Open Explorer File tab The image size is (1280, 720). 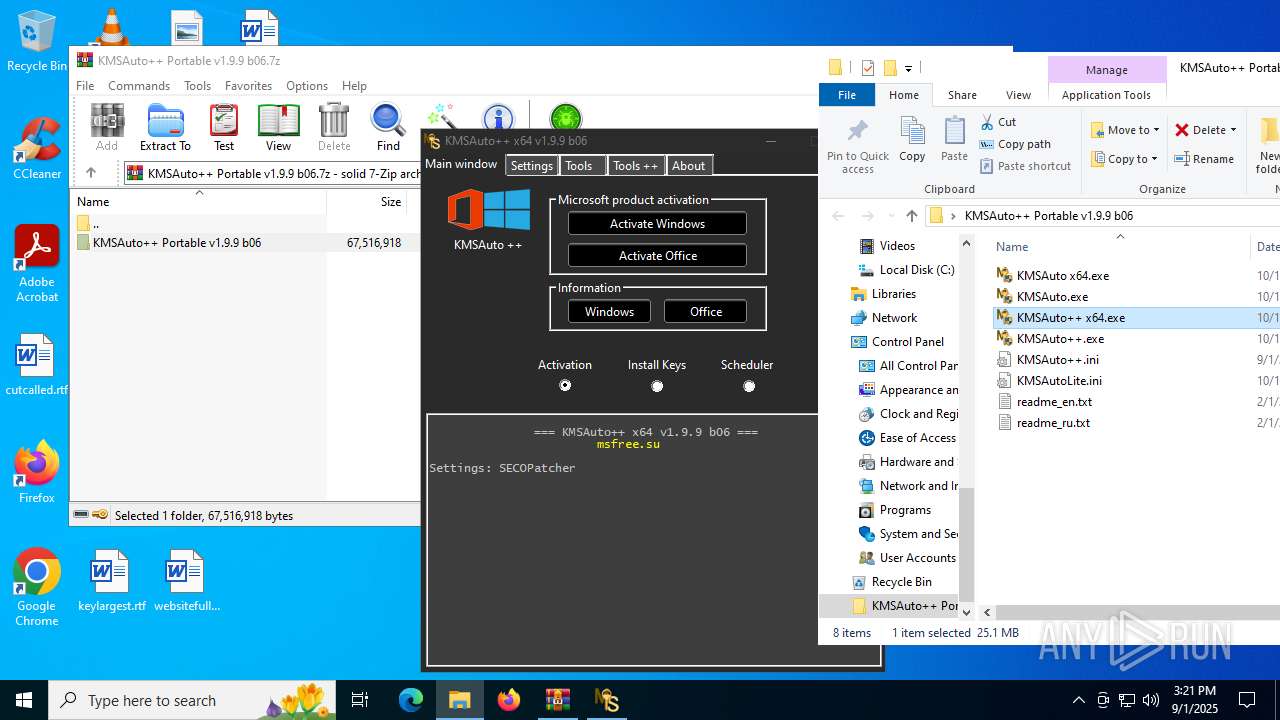846,95
